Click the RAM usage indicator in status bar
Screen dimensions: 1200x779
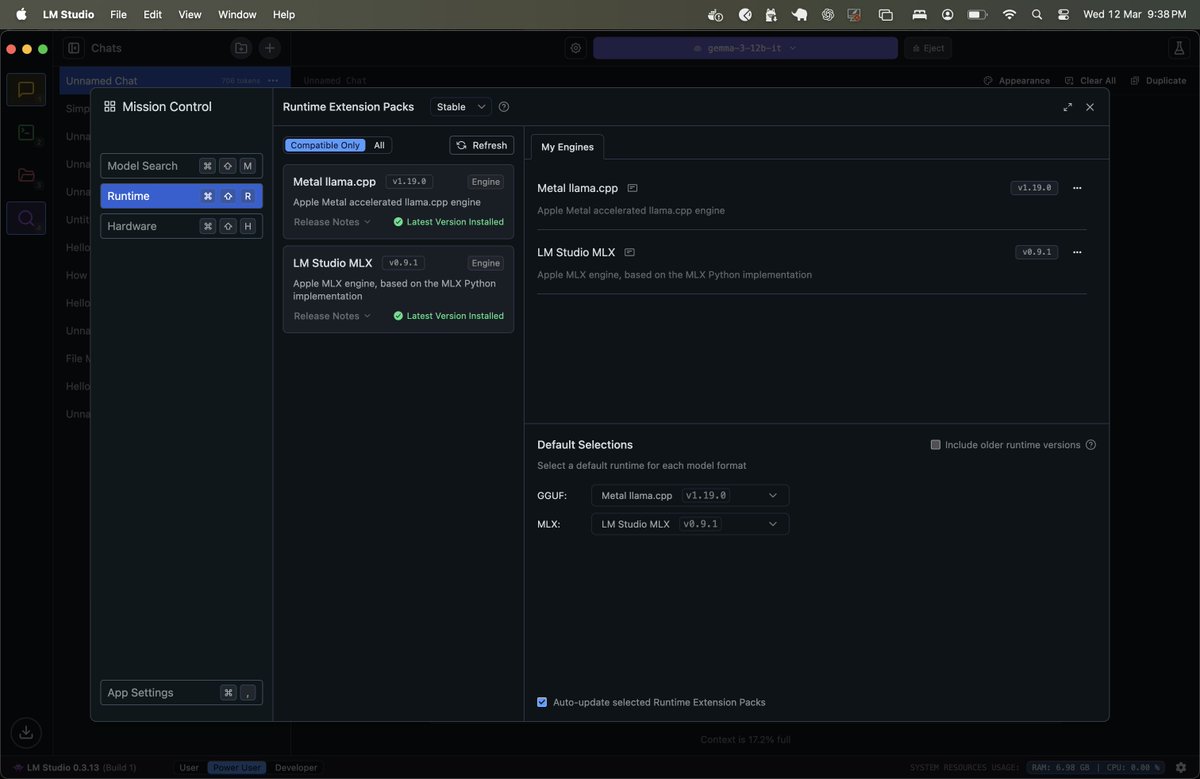pos(1059,768)
